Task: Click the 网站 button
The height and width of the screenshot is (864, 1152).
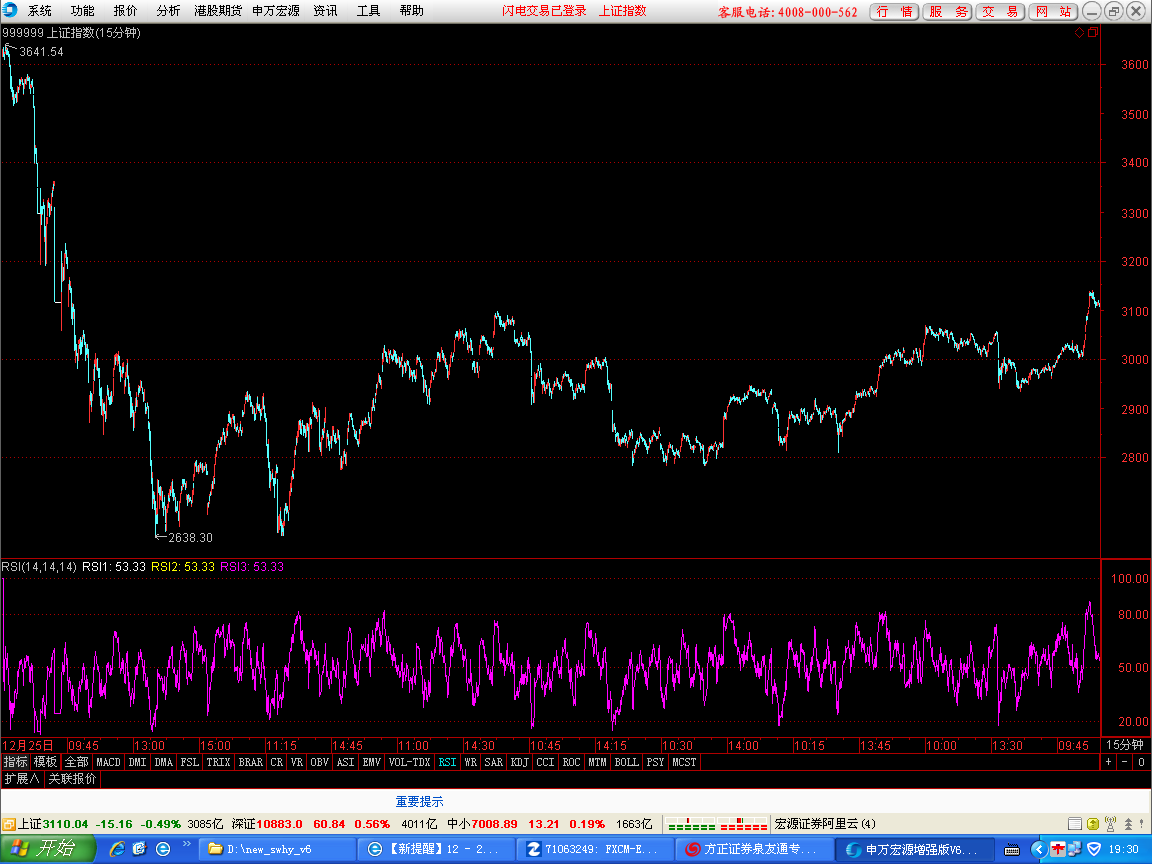Action: 1053,12
